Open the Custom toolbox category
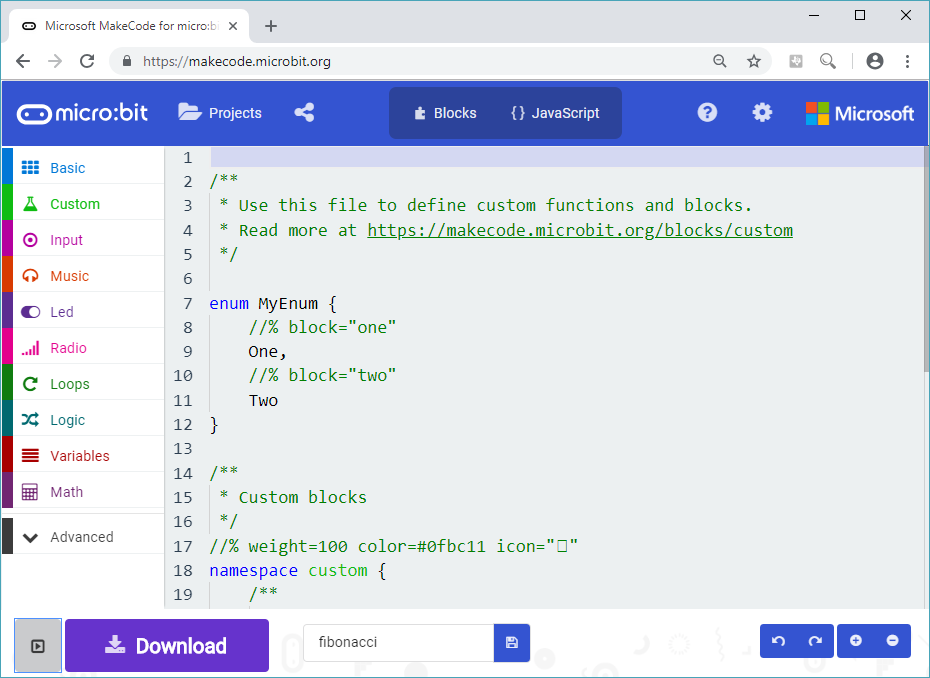930x678 pixels. 83,204
